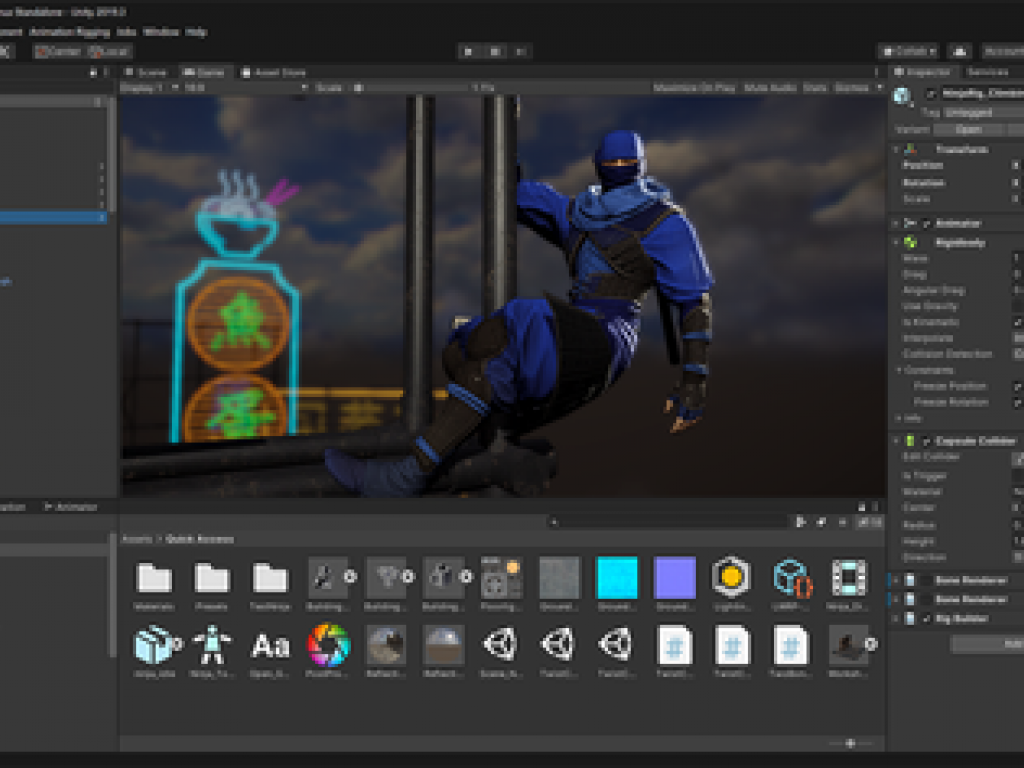Open the Help menu
The height and width of the screenshot is (768, 1024).
196,31
